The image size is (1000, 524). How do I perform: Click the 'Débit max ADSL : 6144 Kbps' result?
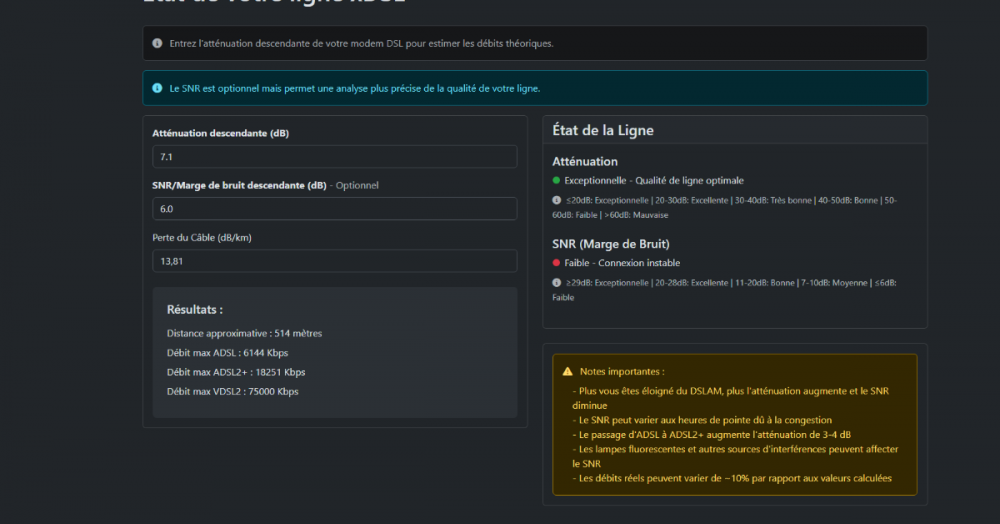coord(228,353)
